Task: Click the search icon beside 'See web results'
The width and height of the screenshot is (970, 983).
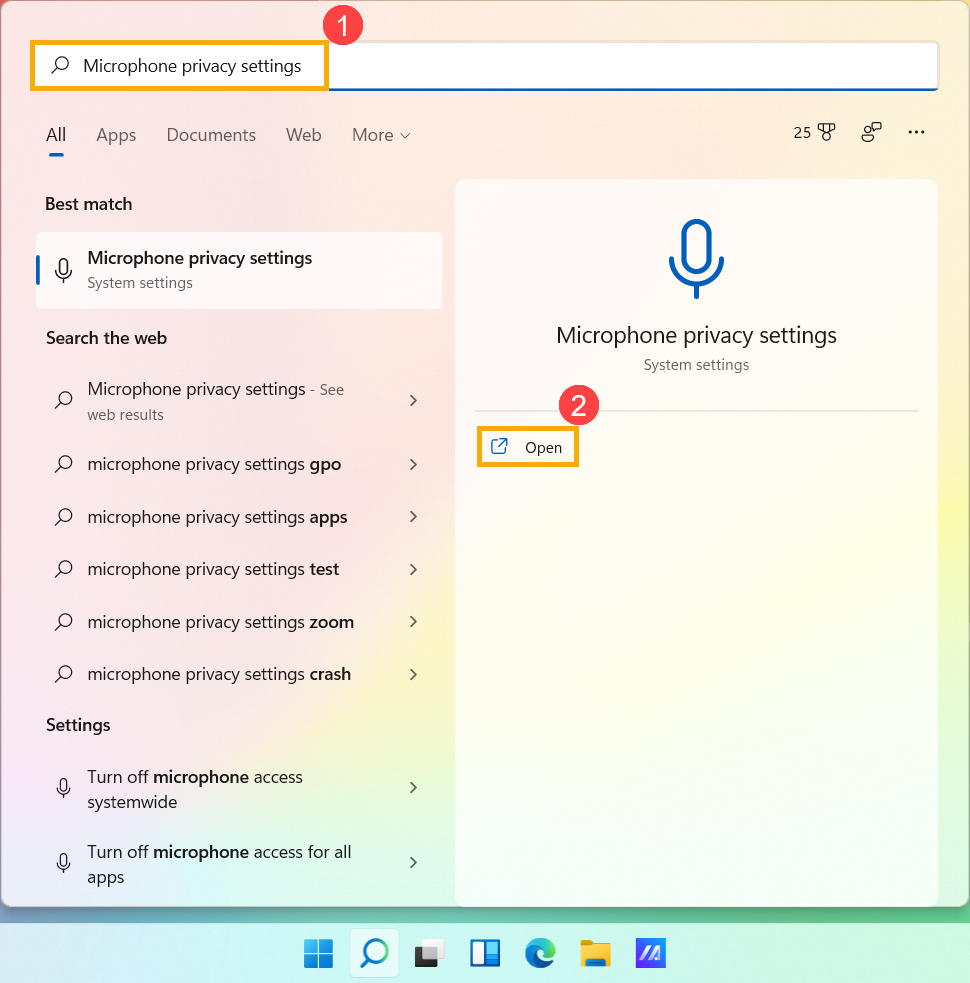Action: tap(63, 400)
